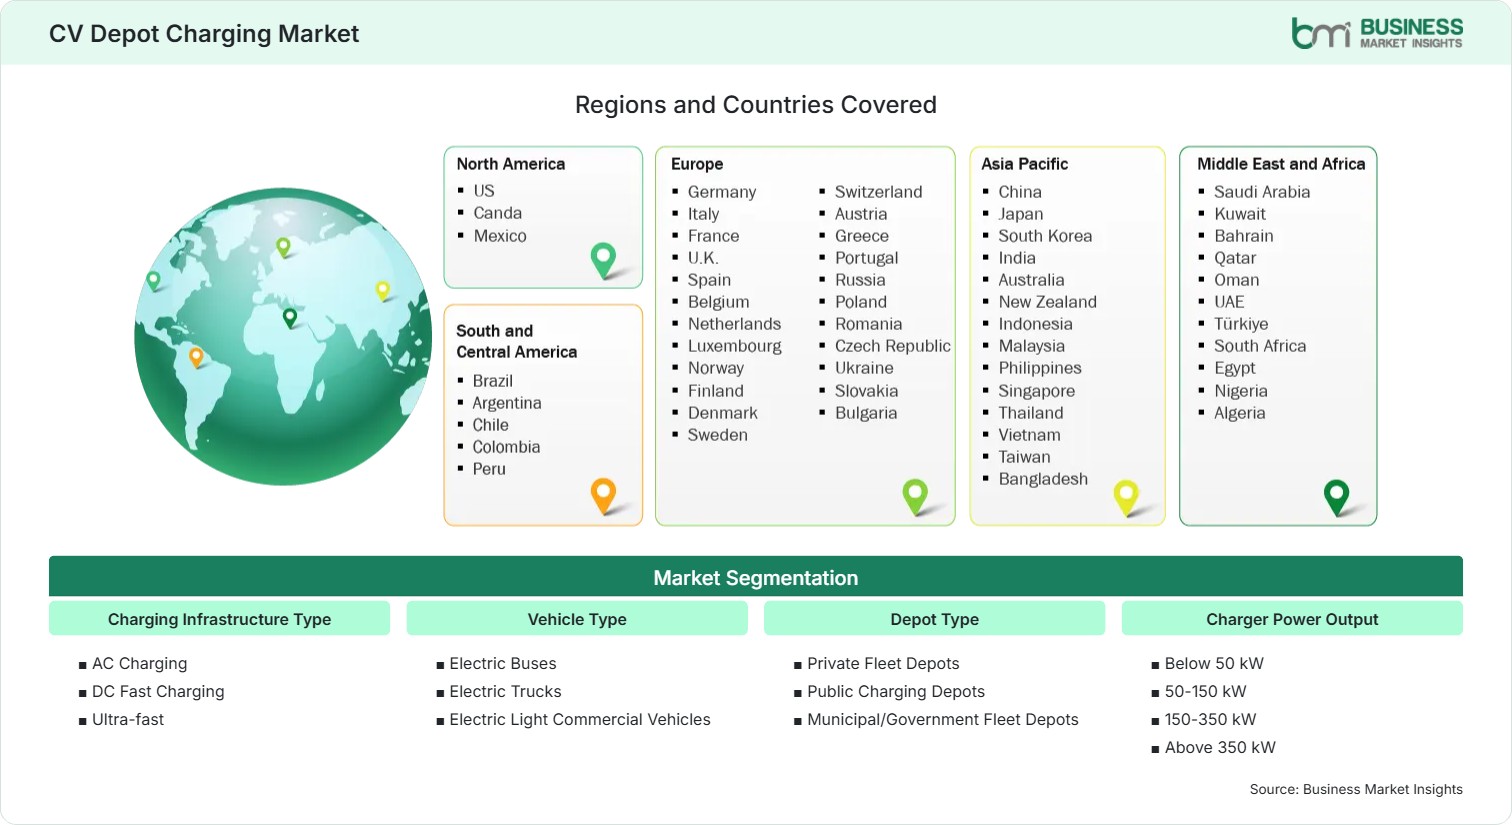1512x825 pixels.
Task: Click the 150-350 kW item
Action: click(x=1210, y=719)
